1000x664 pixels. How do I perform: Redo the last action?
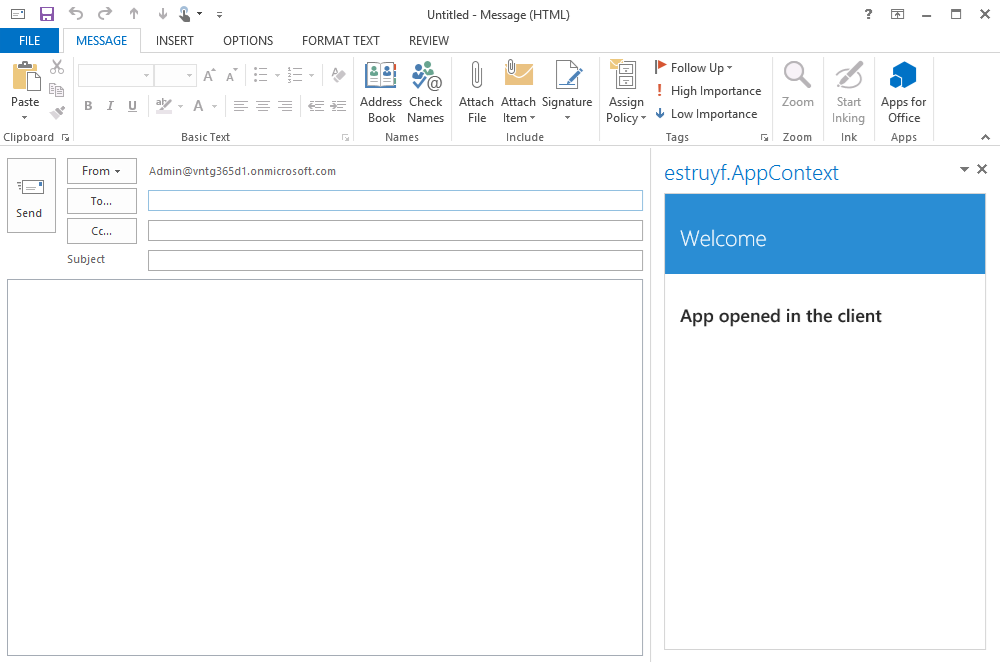click(x=105, y=14)
